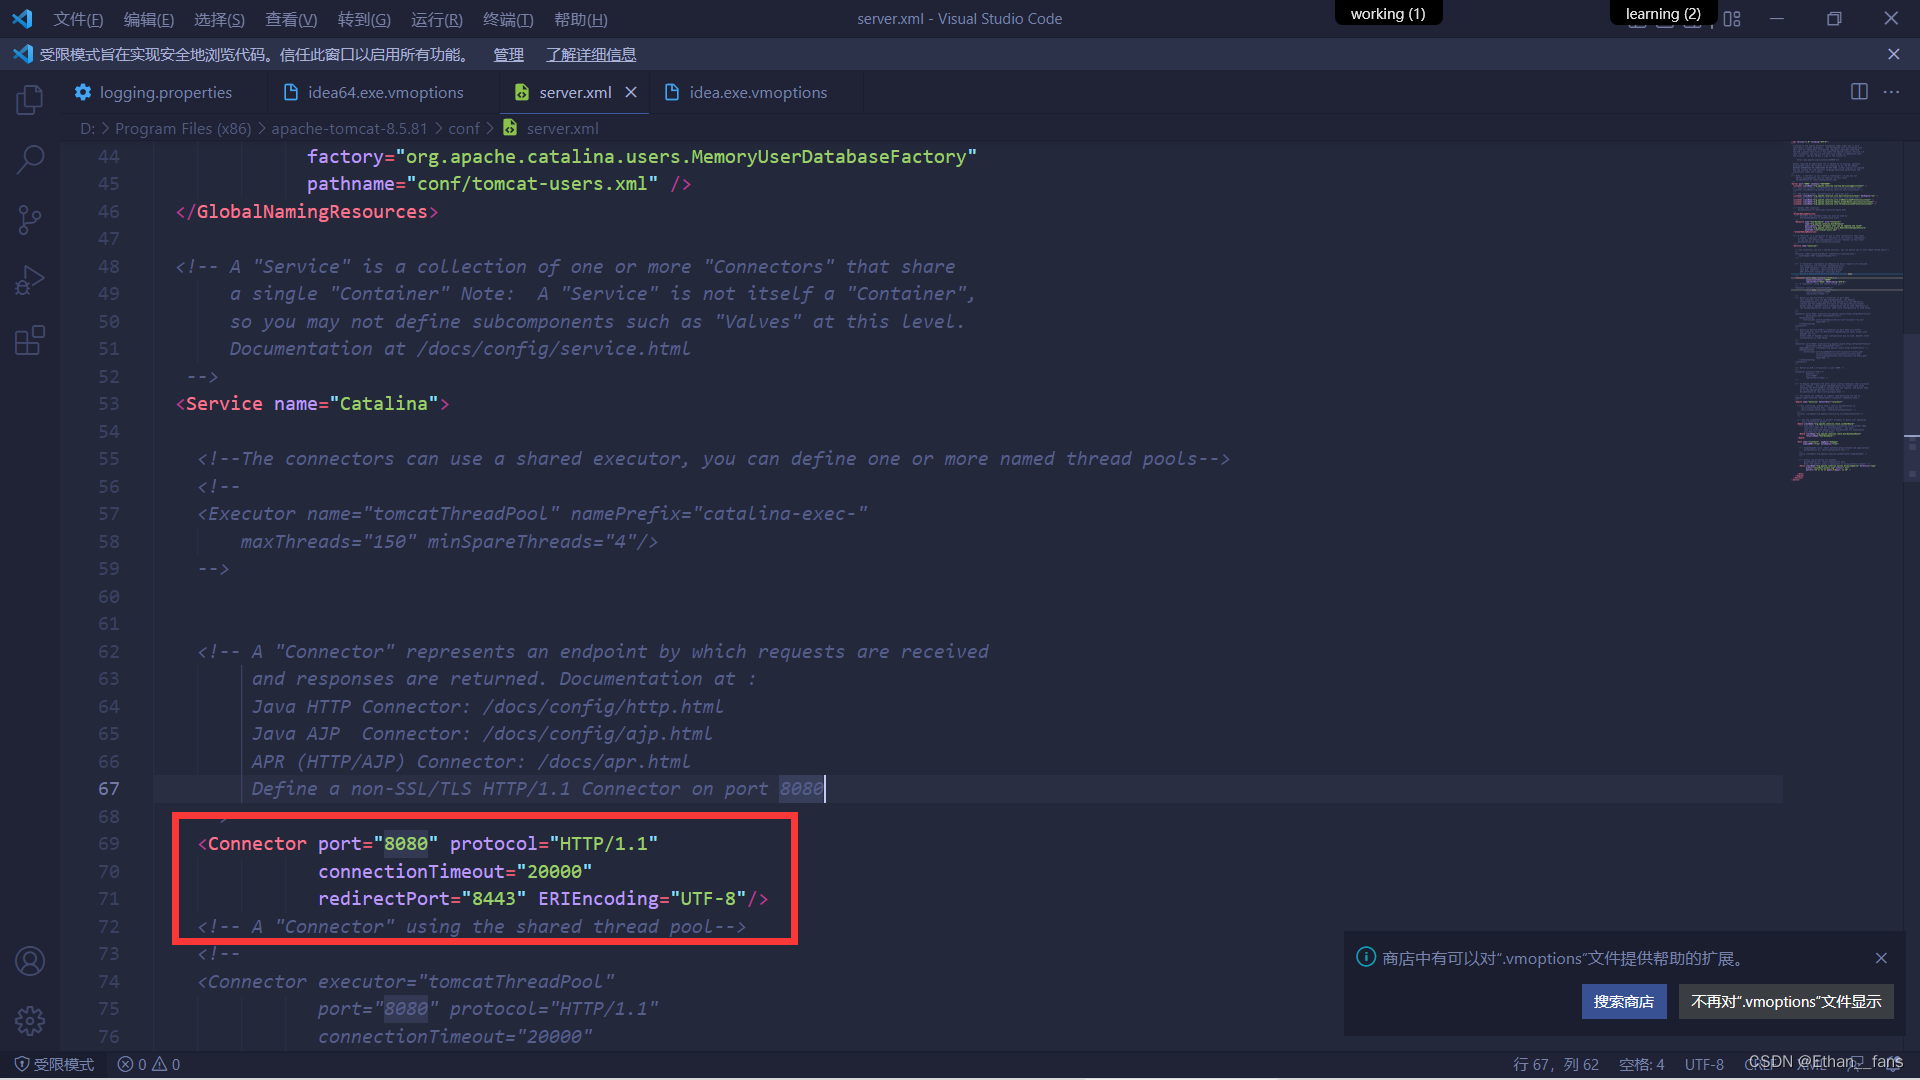
Task: Open the 查看(V) menu
Action: (x=291, y=19)
